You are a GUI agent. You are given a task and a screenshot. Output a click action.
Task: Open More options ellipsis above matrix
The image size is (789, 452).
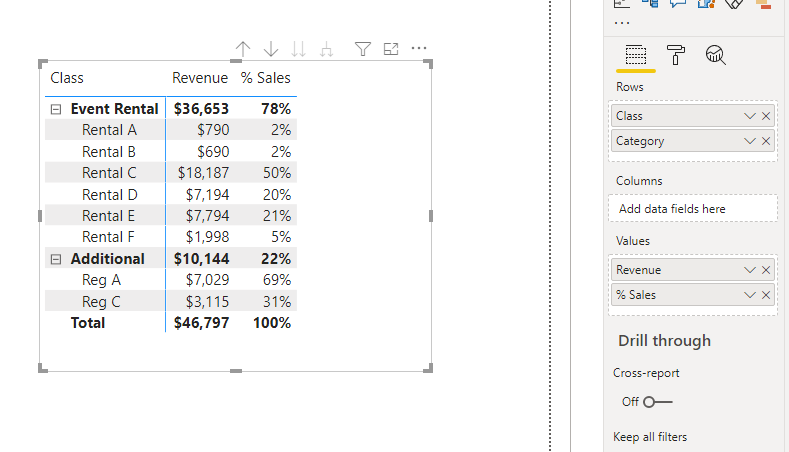[x=419, y=48]
